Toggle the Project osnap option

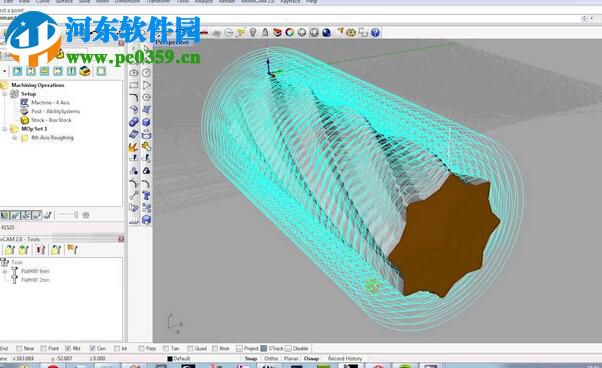(239, 348)
